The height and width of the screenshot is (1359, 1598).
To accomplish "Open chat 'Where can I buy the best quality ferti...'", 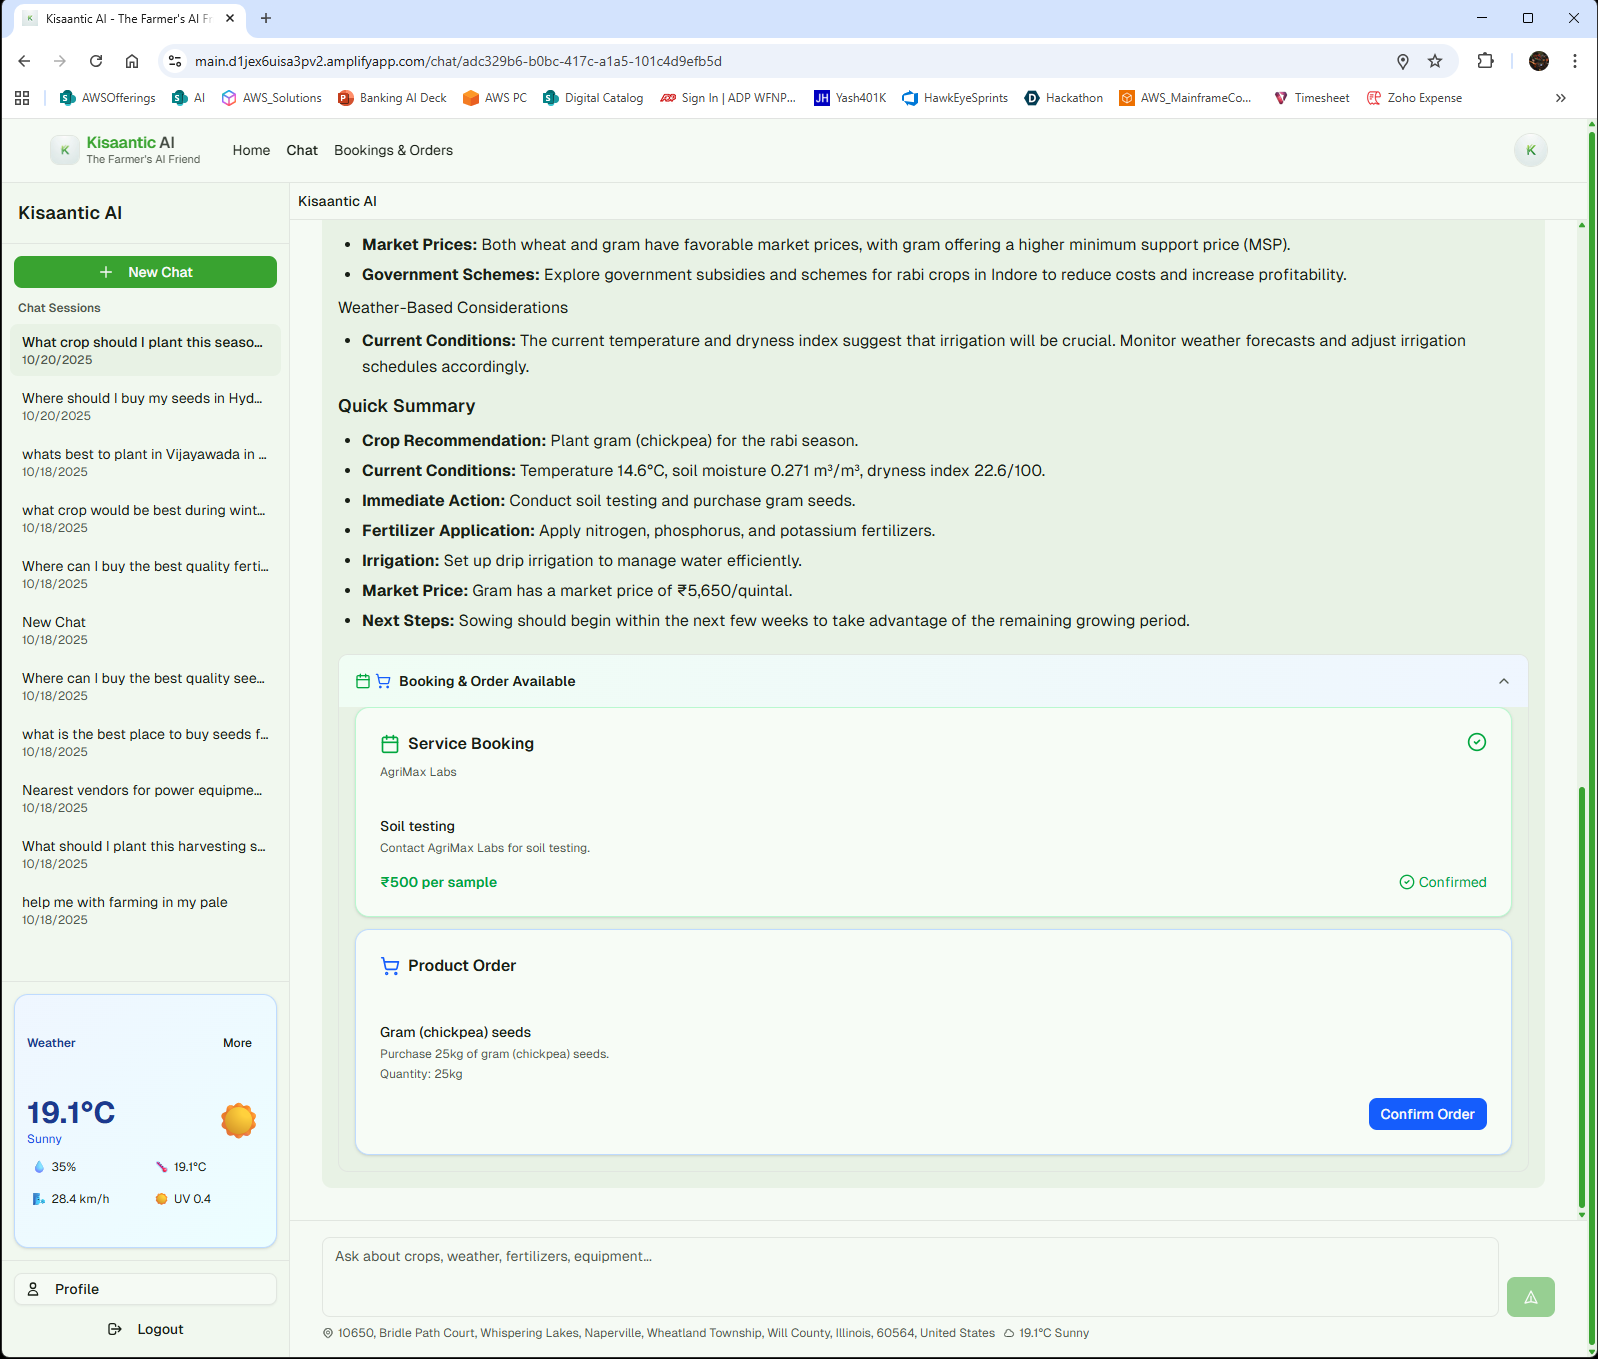I will pyautogui.click(x=145, y=574).
